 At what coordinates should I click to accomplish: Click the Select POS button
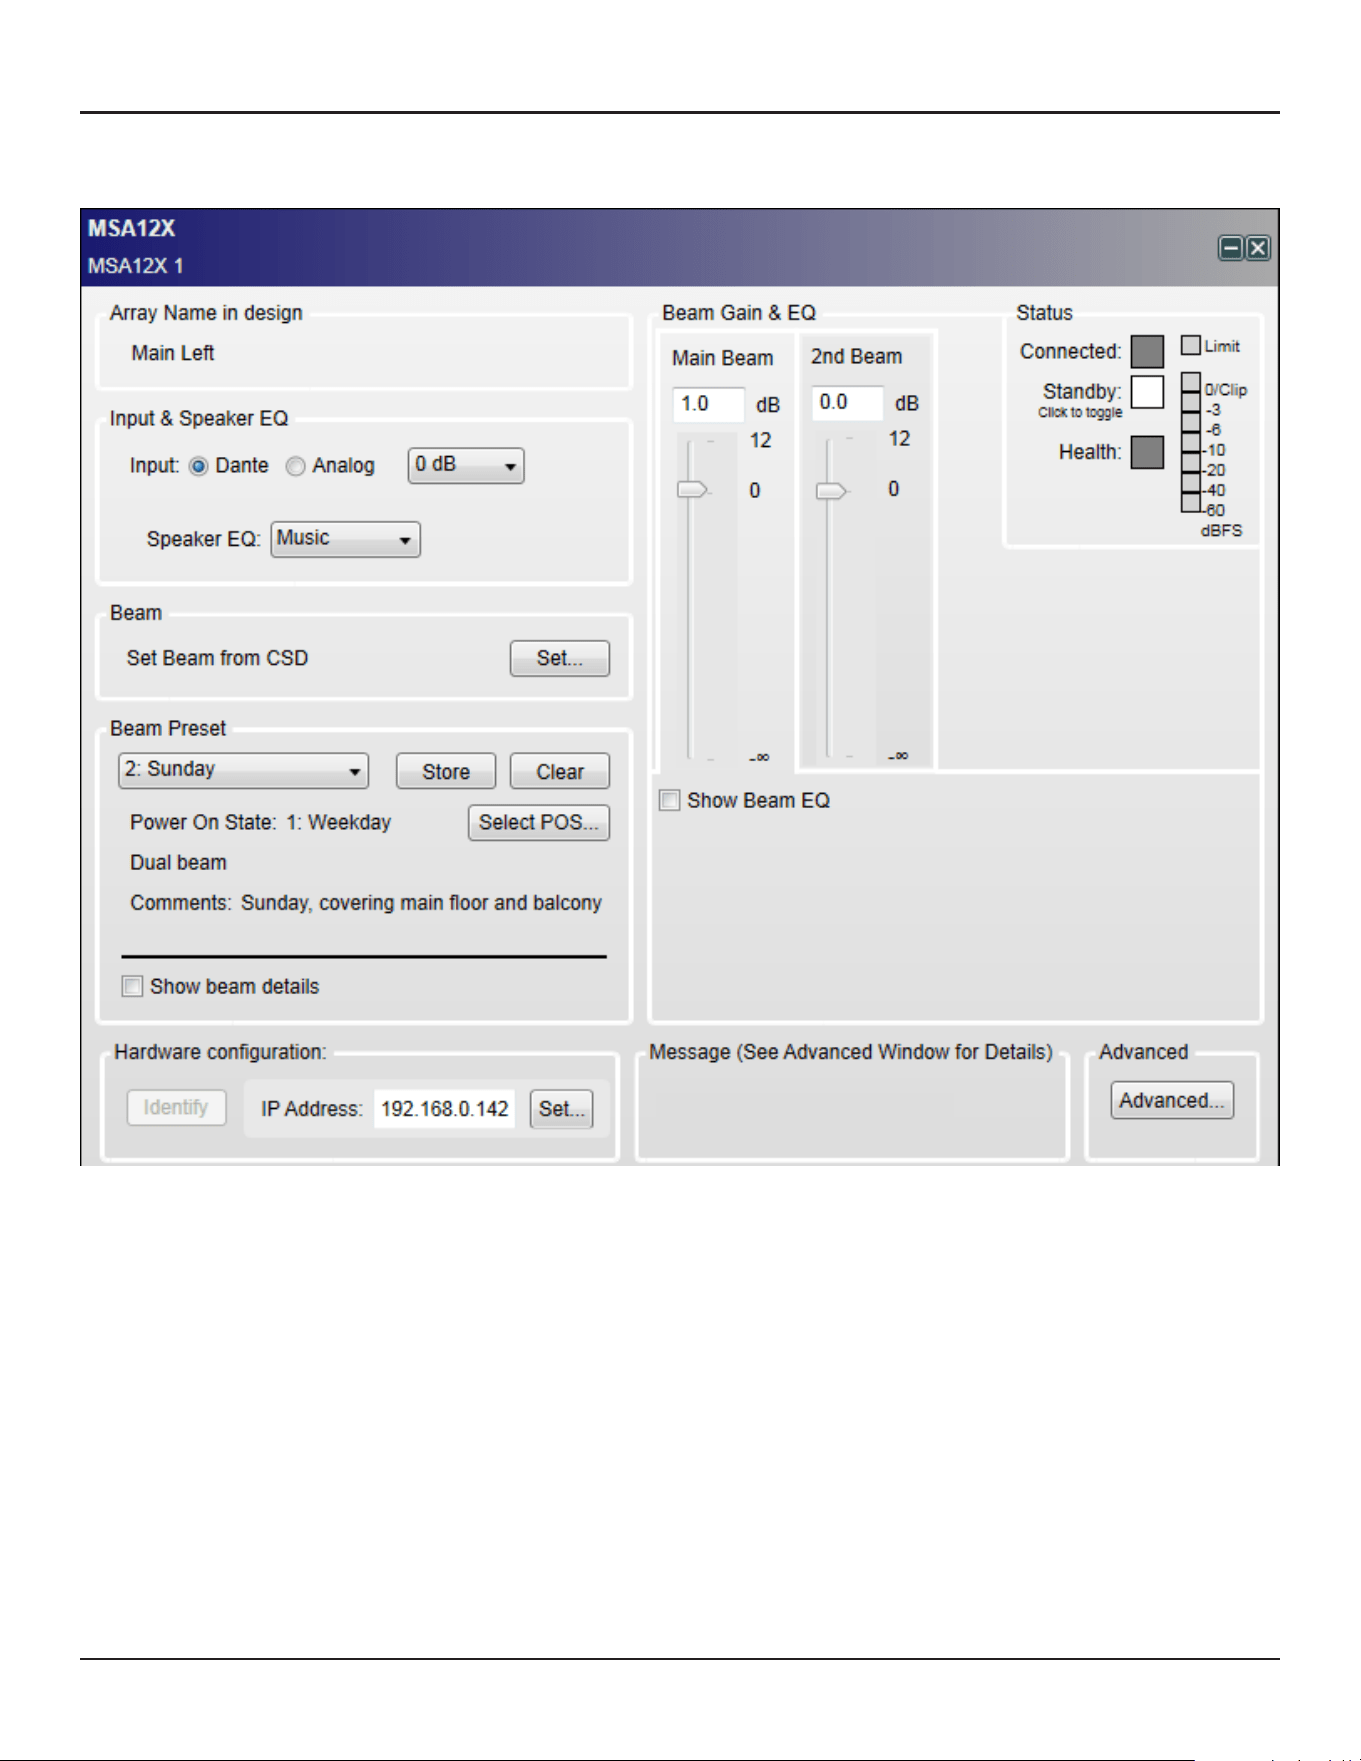click(538, 822)
